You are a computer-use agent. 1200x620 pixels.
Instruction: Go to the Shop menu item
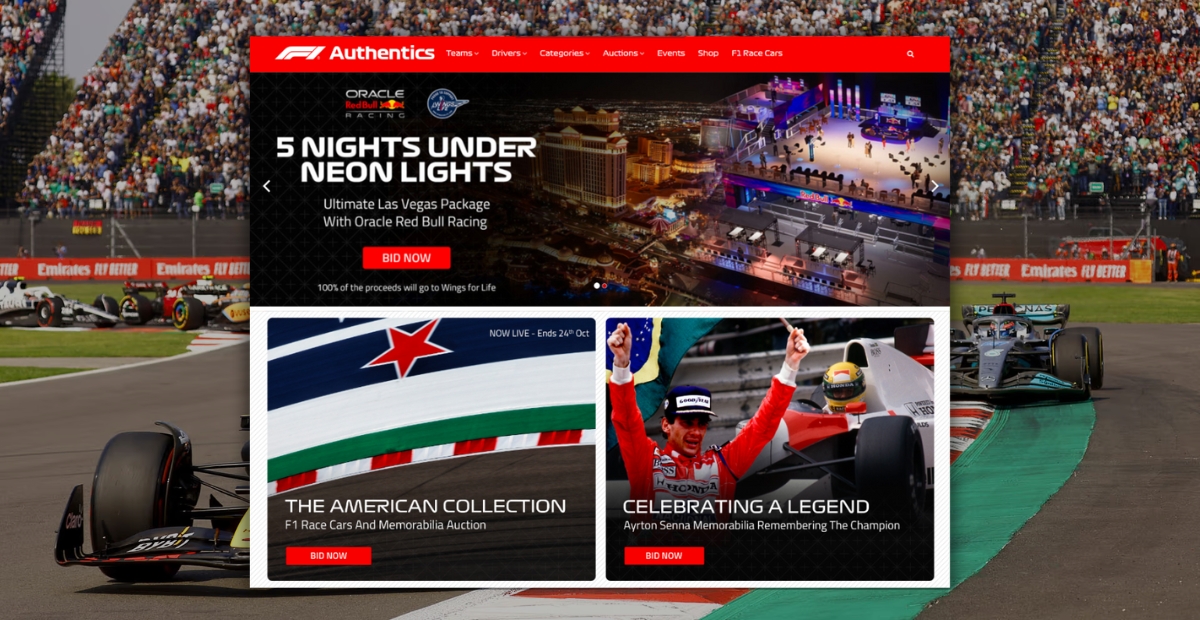coord(708,53)
